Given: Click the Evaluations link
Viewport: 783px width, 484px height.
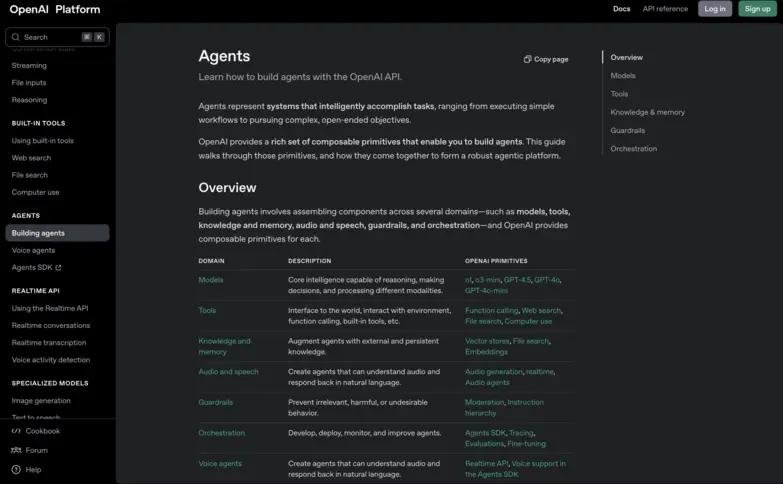Looking at the screenshot, I should pos(484,444).
